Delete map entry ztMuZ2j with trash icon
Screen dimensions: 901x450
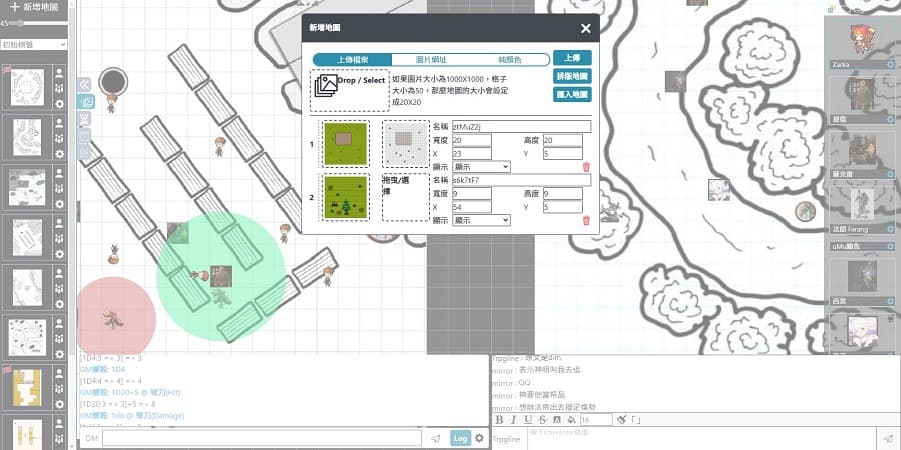(x=586, y=167)
